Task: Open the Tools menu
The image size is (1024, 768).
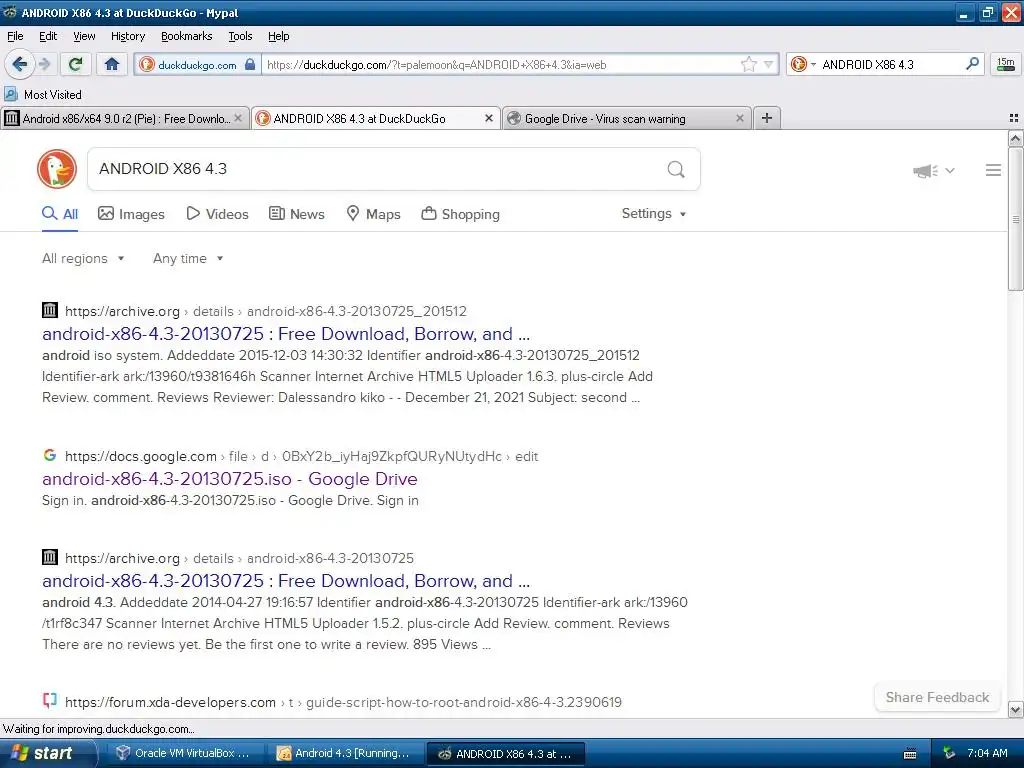Action: [x=240, y=36]
